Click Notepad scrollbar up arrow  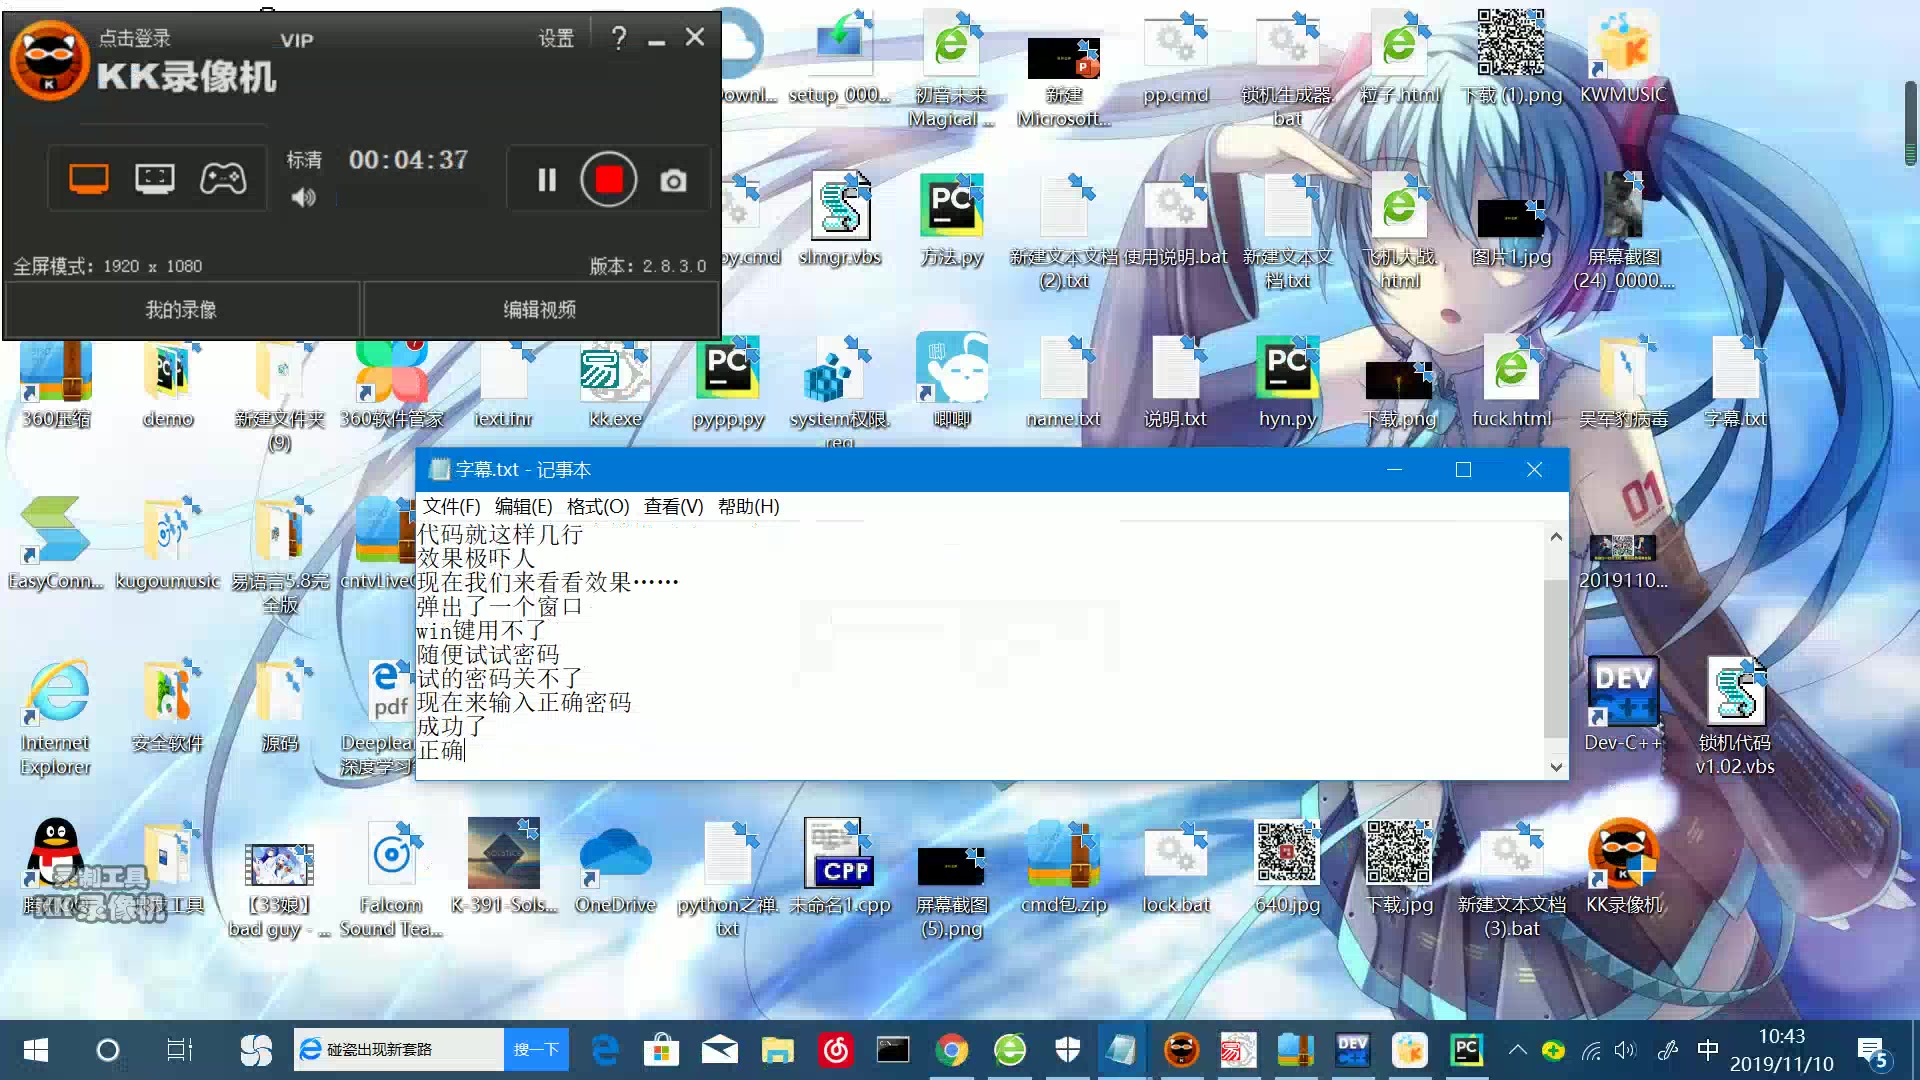point(1556,536)
